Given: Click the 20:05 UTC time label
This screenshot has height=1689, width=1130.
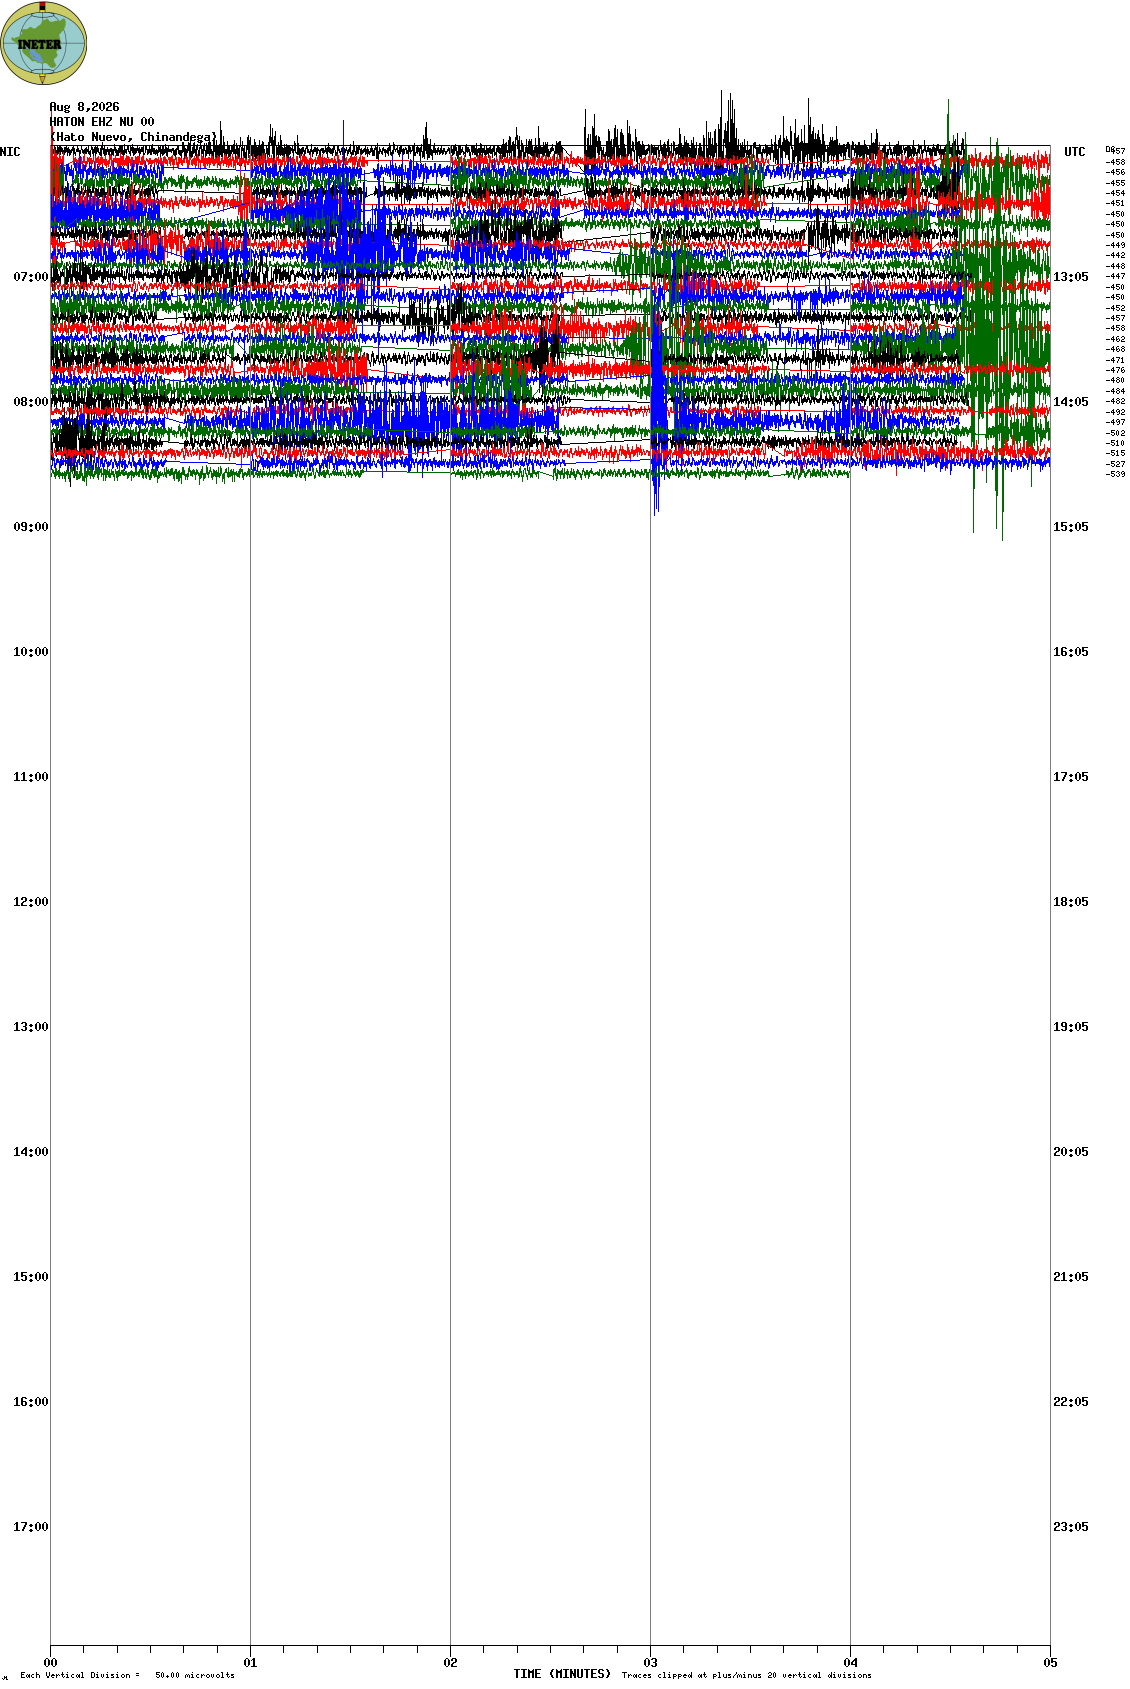Looking at the screenshot, I should tap(1071, 1152).
